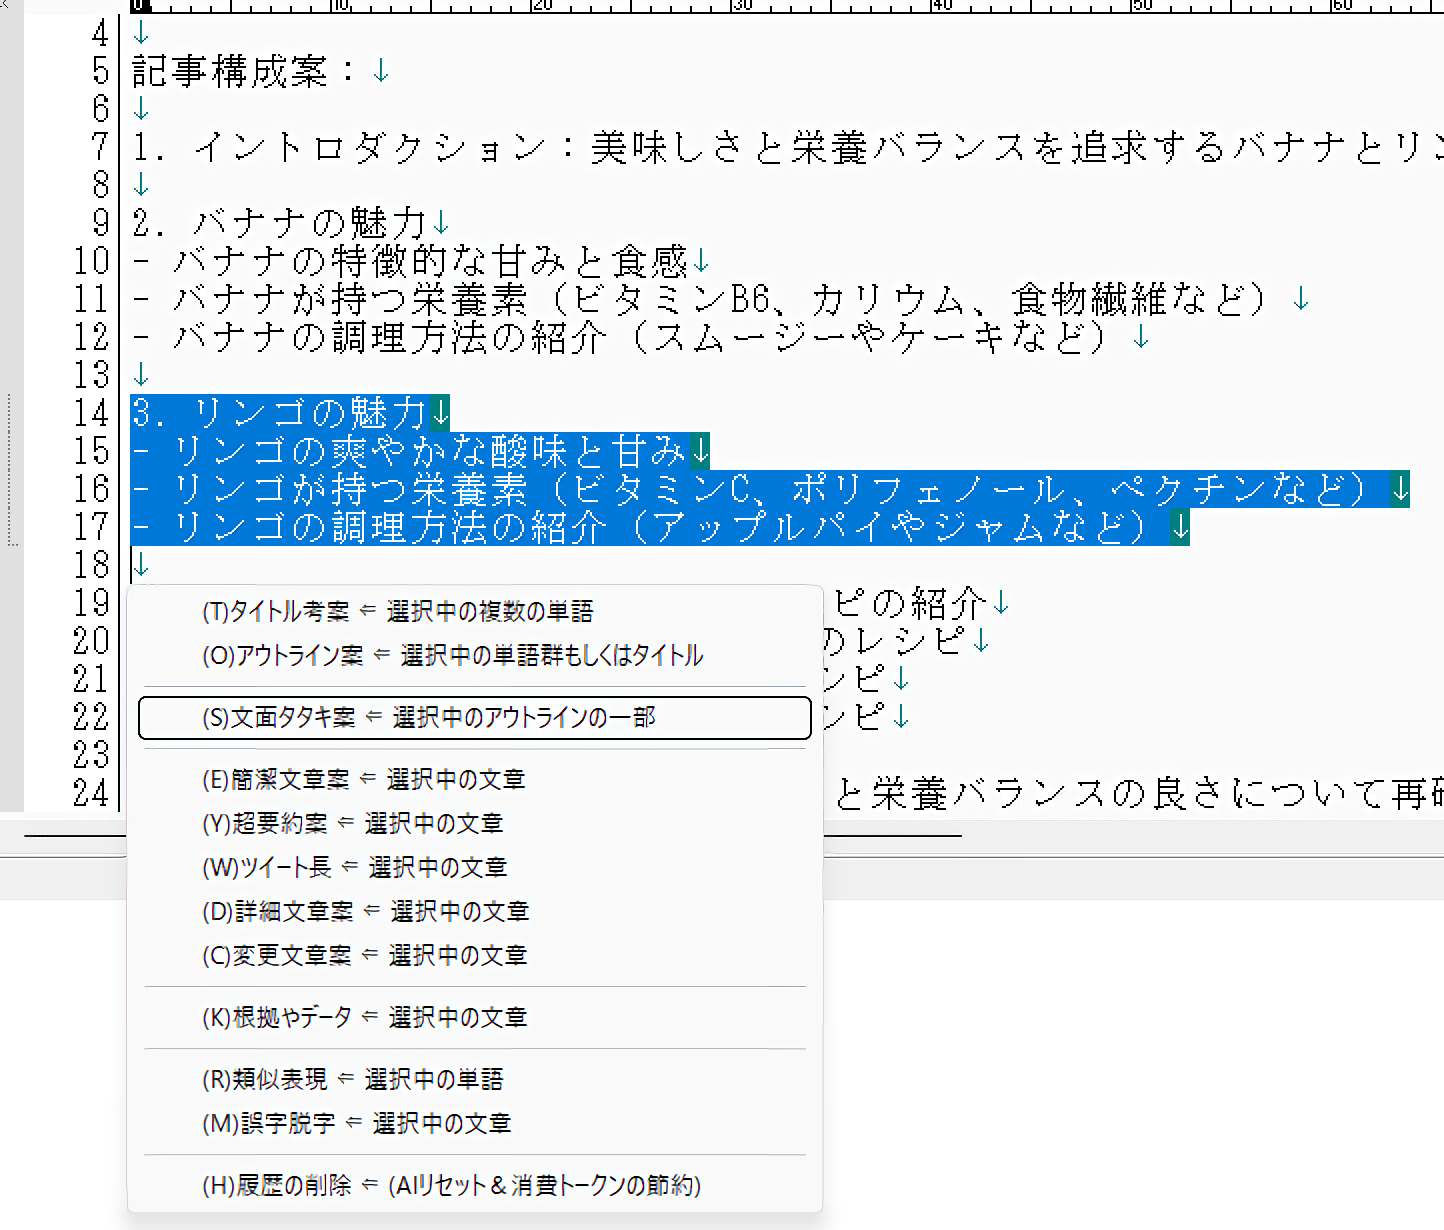Select the (C)変更文章案 option
The image size is (1444, 1230).
click(x=364, y=956)
